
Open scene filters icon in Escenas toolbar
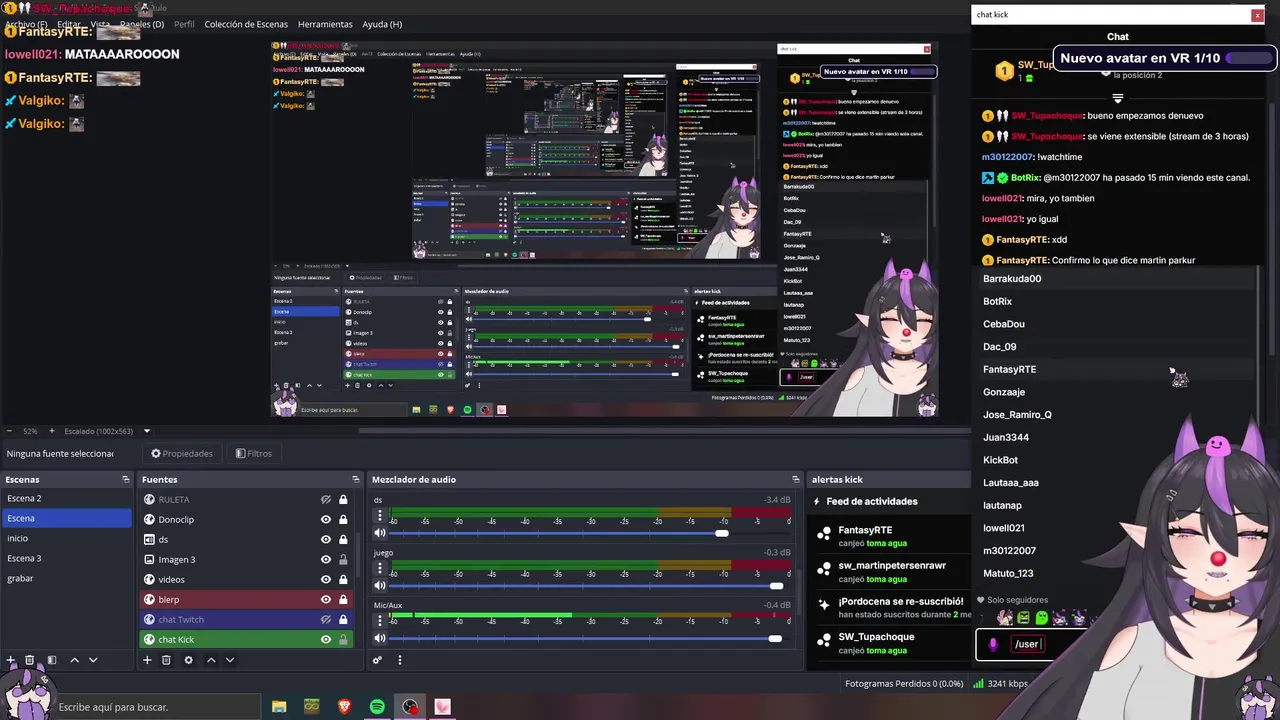click(x=51, y=660)
